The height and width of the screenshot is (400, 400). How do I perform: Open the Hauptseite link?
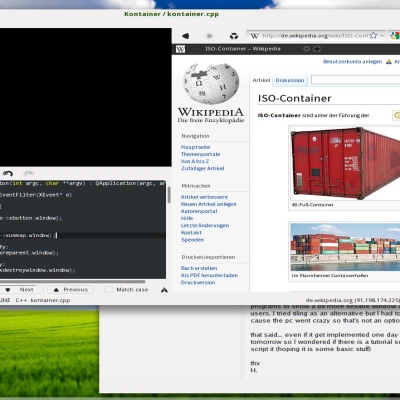point(195,147)
